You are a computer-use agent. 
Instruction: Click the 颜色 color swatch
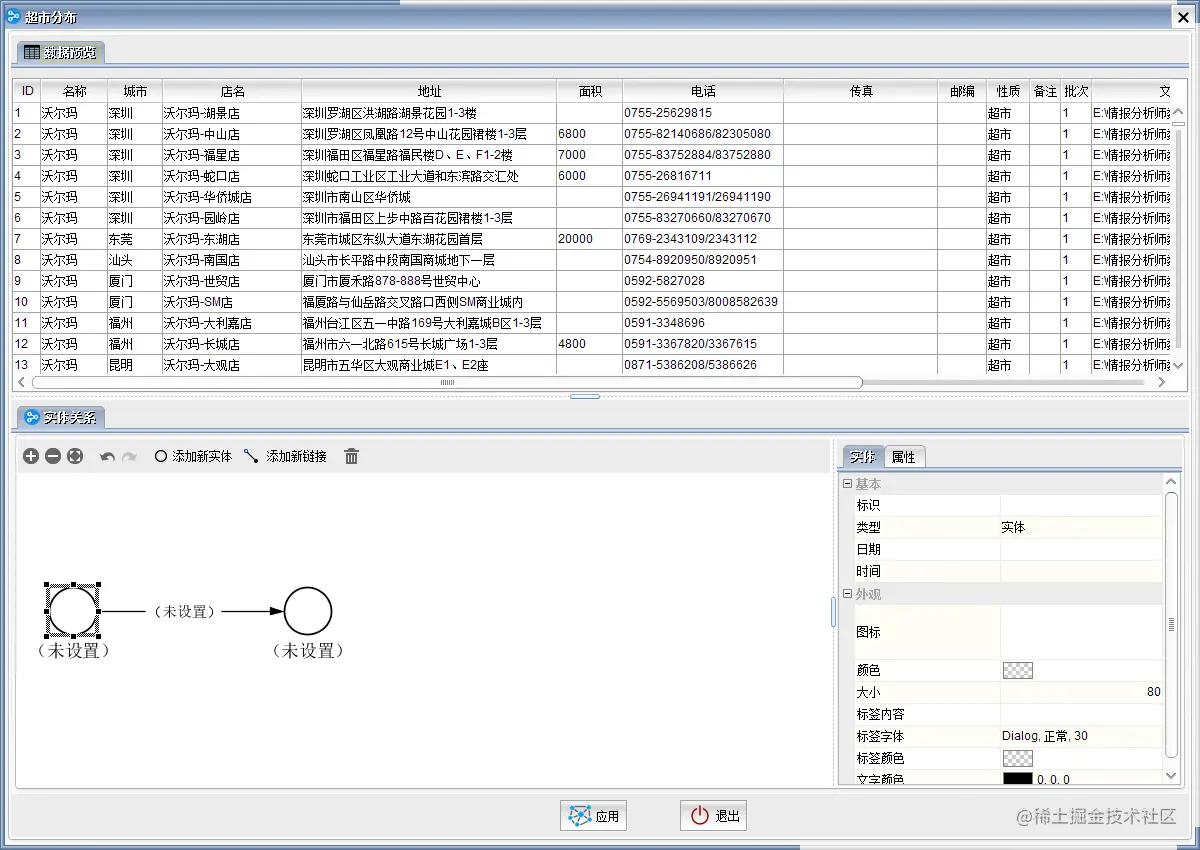pyautogui.click(x=1018, y=671)
